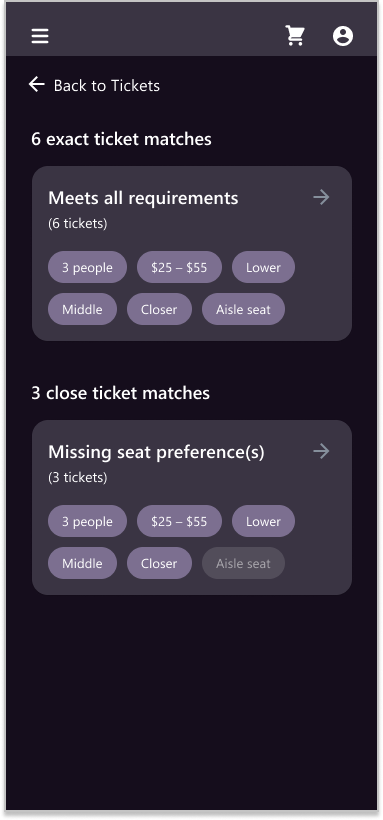Select Middle chip in exact matches card
Viewport: 383px width, 820px height.
click(82, 309)
